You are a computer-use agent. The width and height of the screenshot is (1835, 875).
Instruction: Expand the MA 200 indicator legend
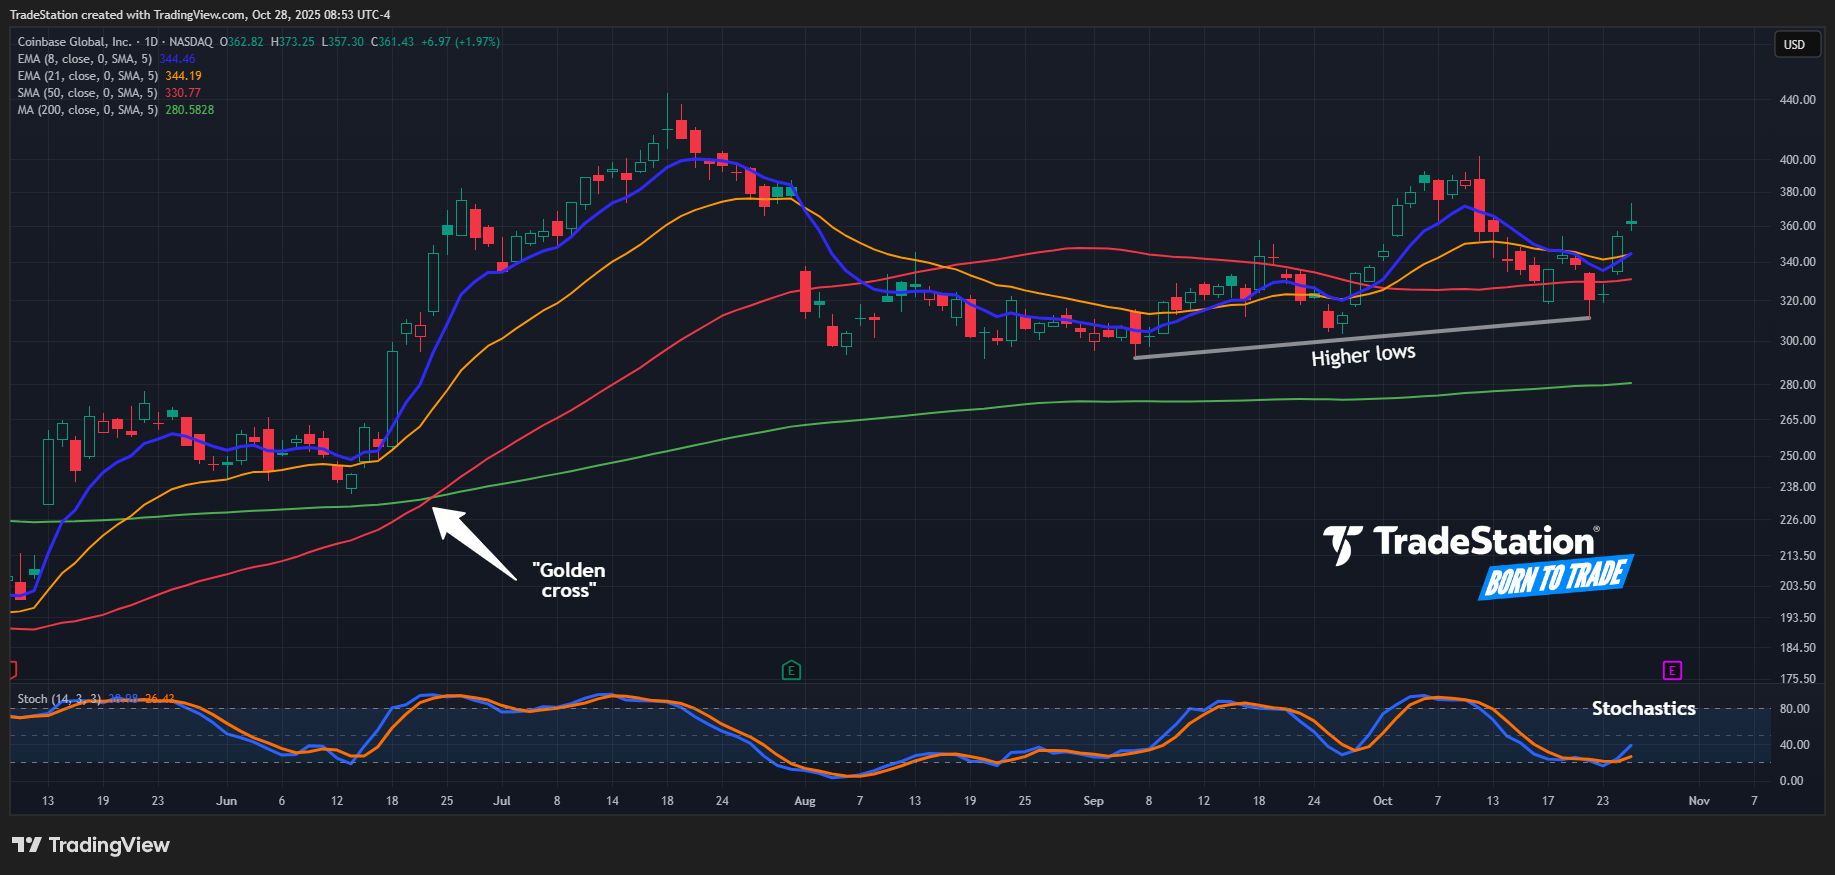90,110
